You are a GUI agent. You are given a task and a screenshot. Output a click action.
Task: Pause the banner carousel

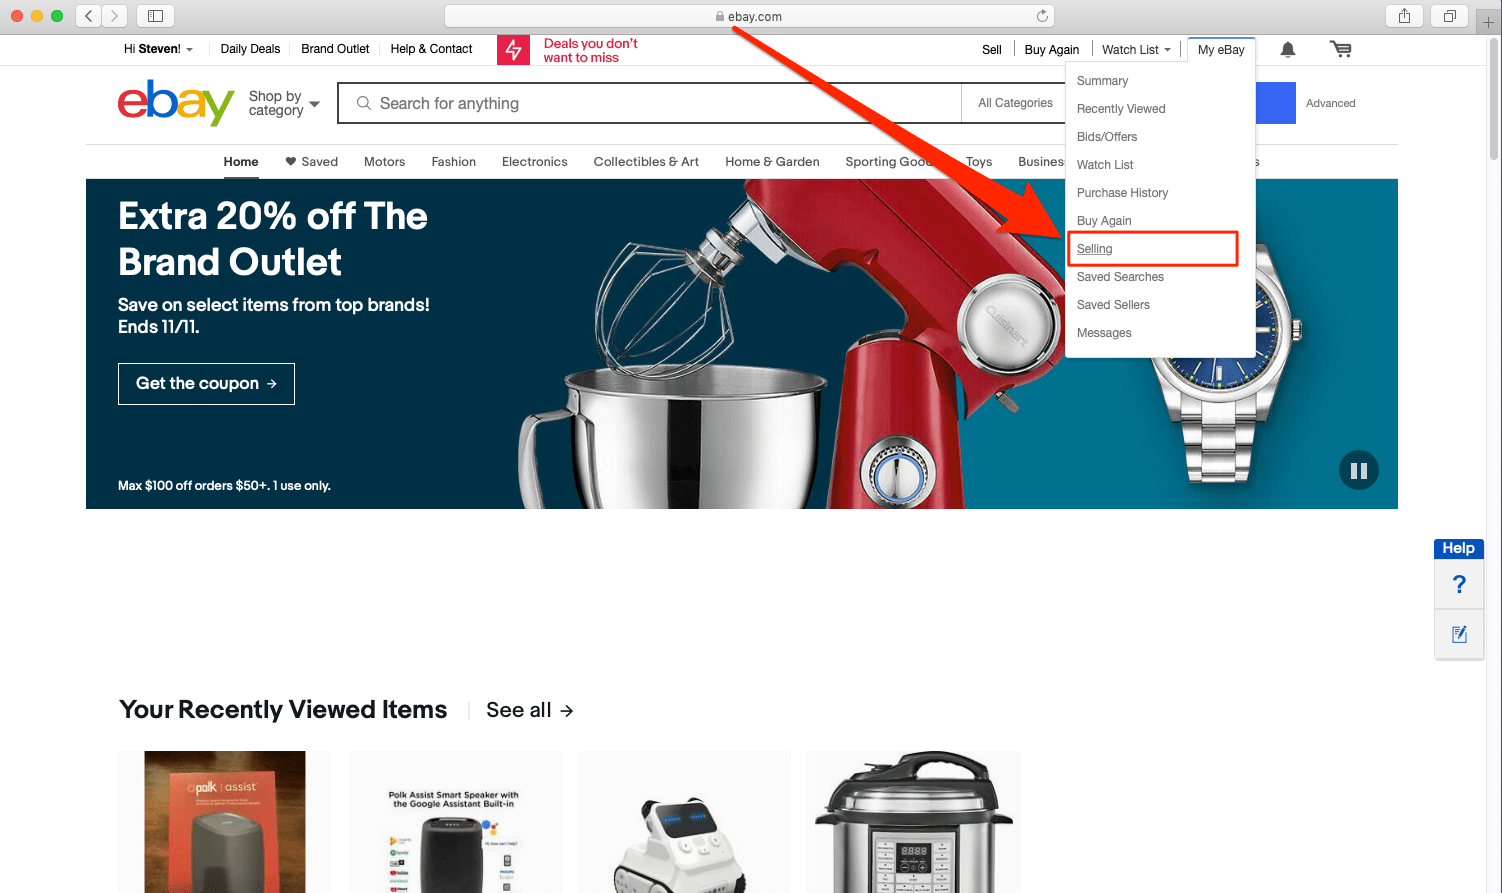click(x=1359, y=470)
